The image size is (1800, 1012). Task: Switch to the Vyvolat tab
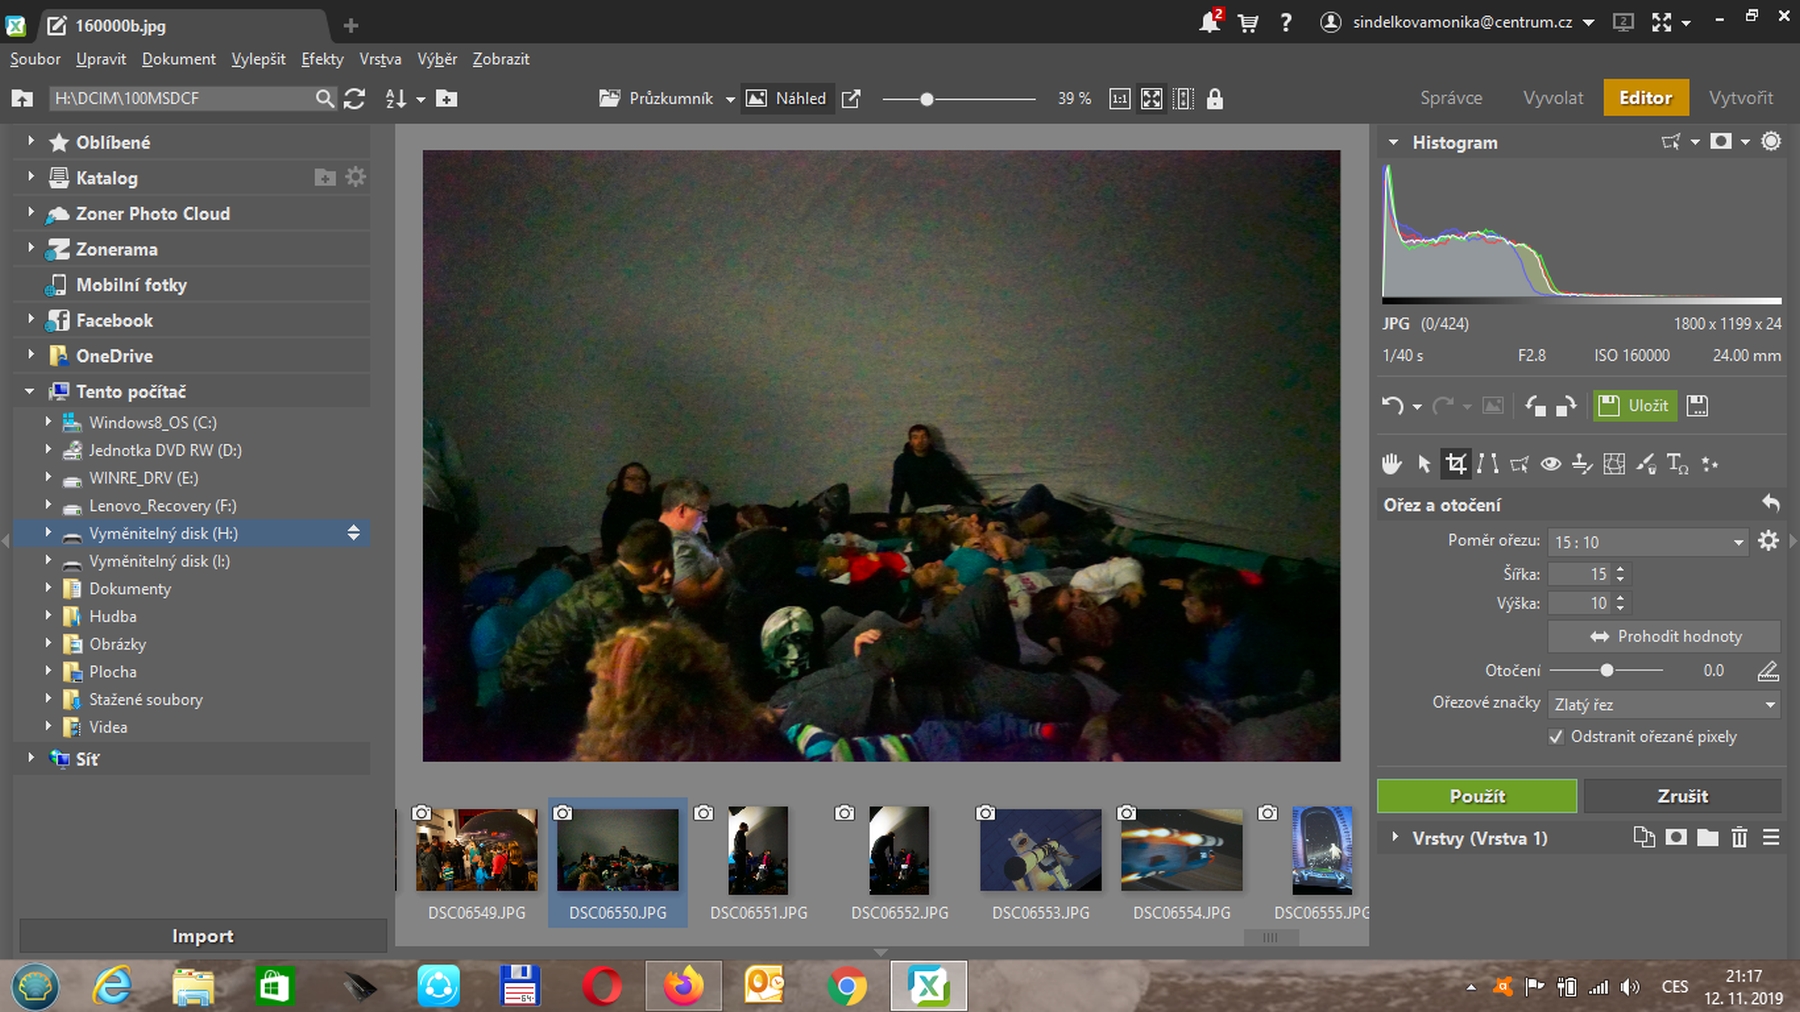[x=1552, y=98]
